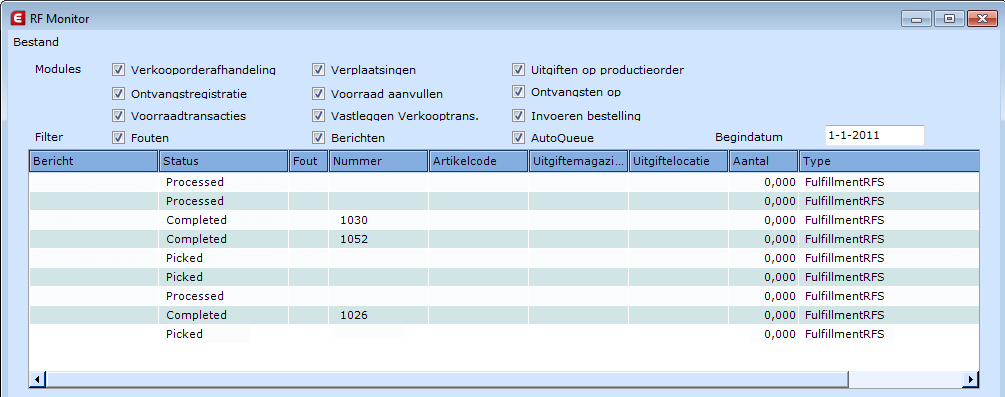Click the Artikelcode column header
1005x397 pixels.
pyautogui.click(x=478, y=161)
